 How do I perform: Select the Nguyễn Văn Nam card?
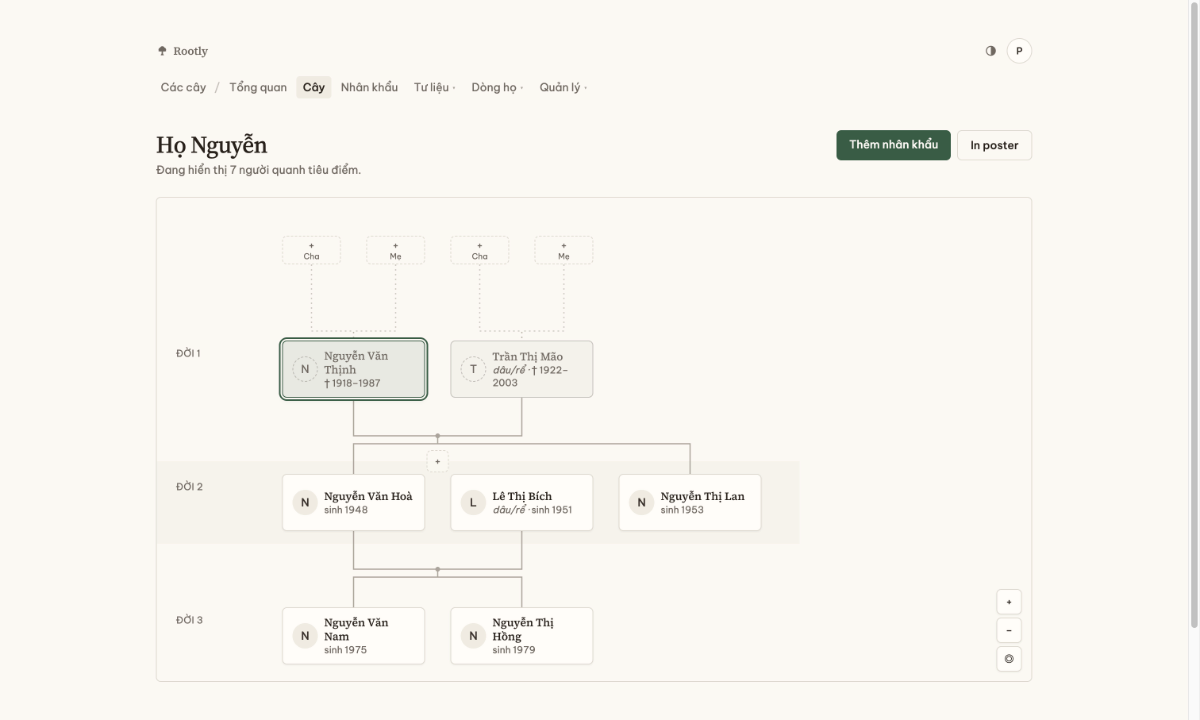click(353, 636)
